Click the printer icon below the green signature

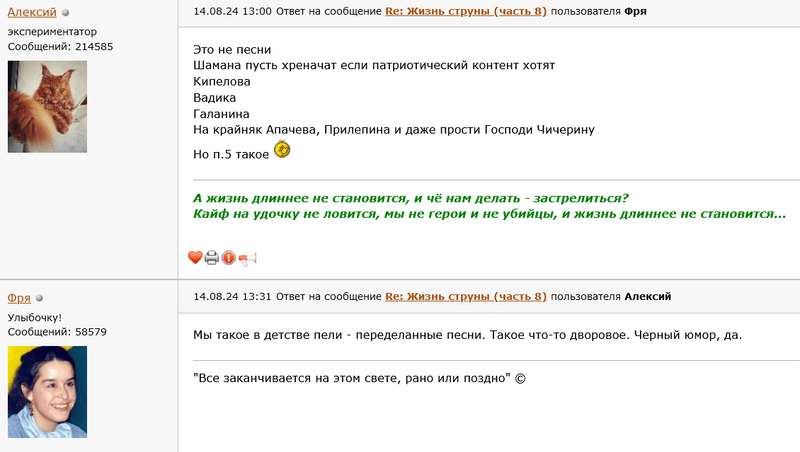[212, 258]
